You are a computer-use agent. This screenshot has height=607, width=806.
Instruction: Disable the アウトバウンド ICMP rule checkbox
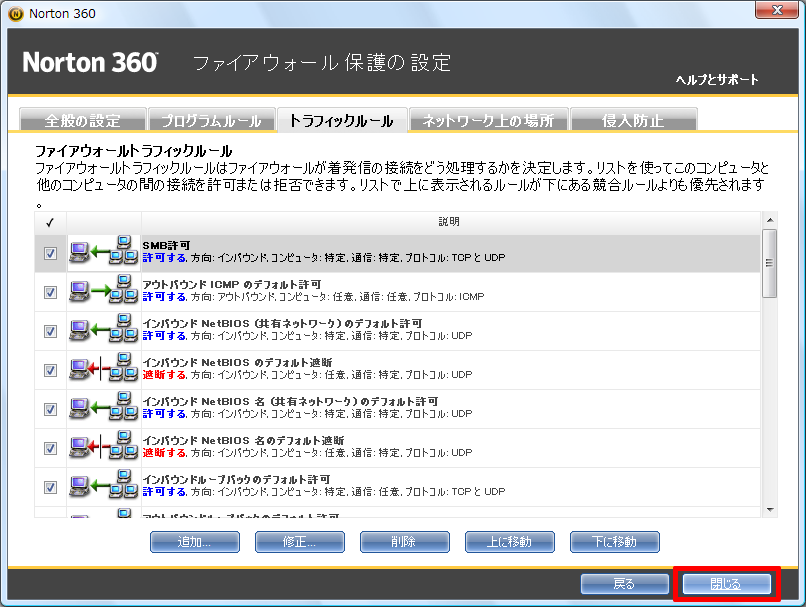[50, 293]
